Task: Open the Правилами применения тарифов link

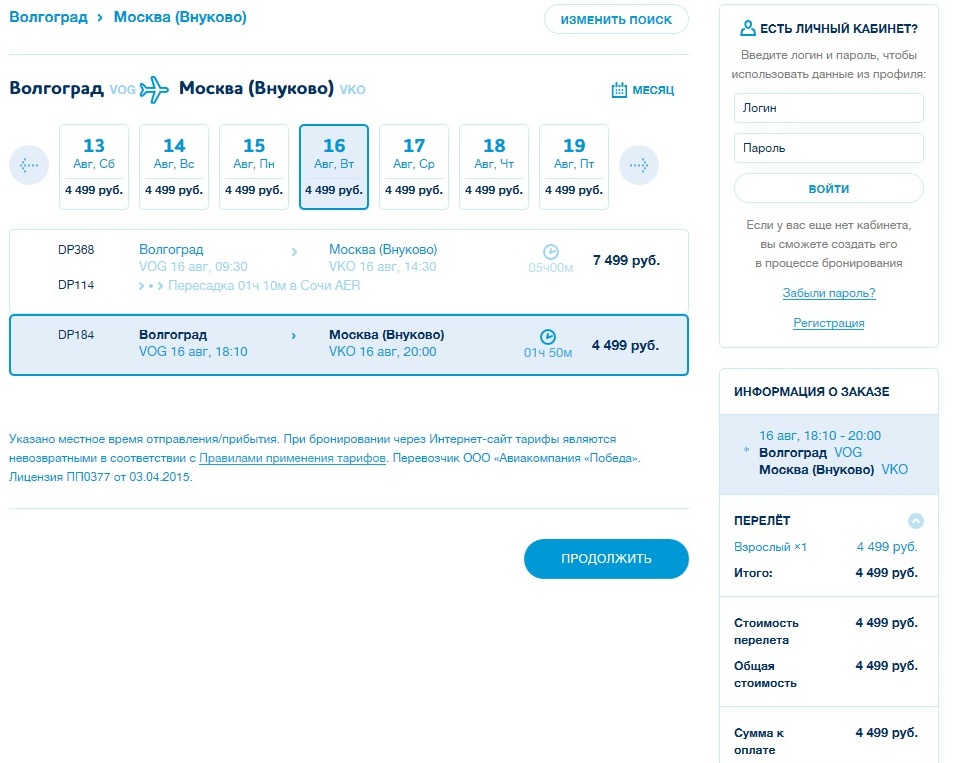Action: point(292,458)
